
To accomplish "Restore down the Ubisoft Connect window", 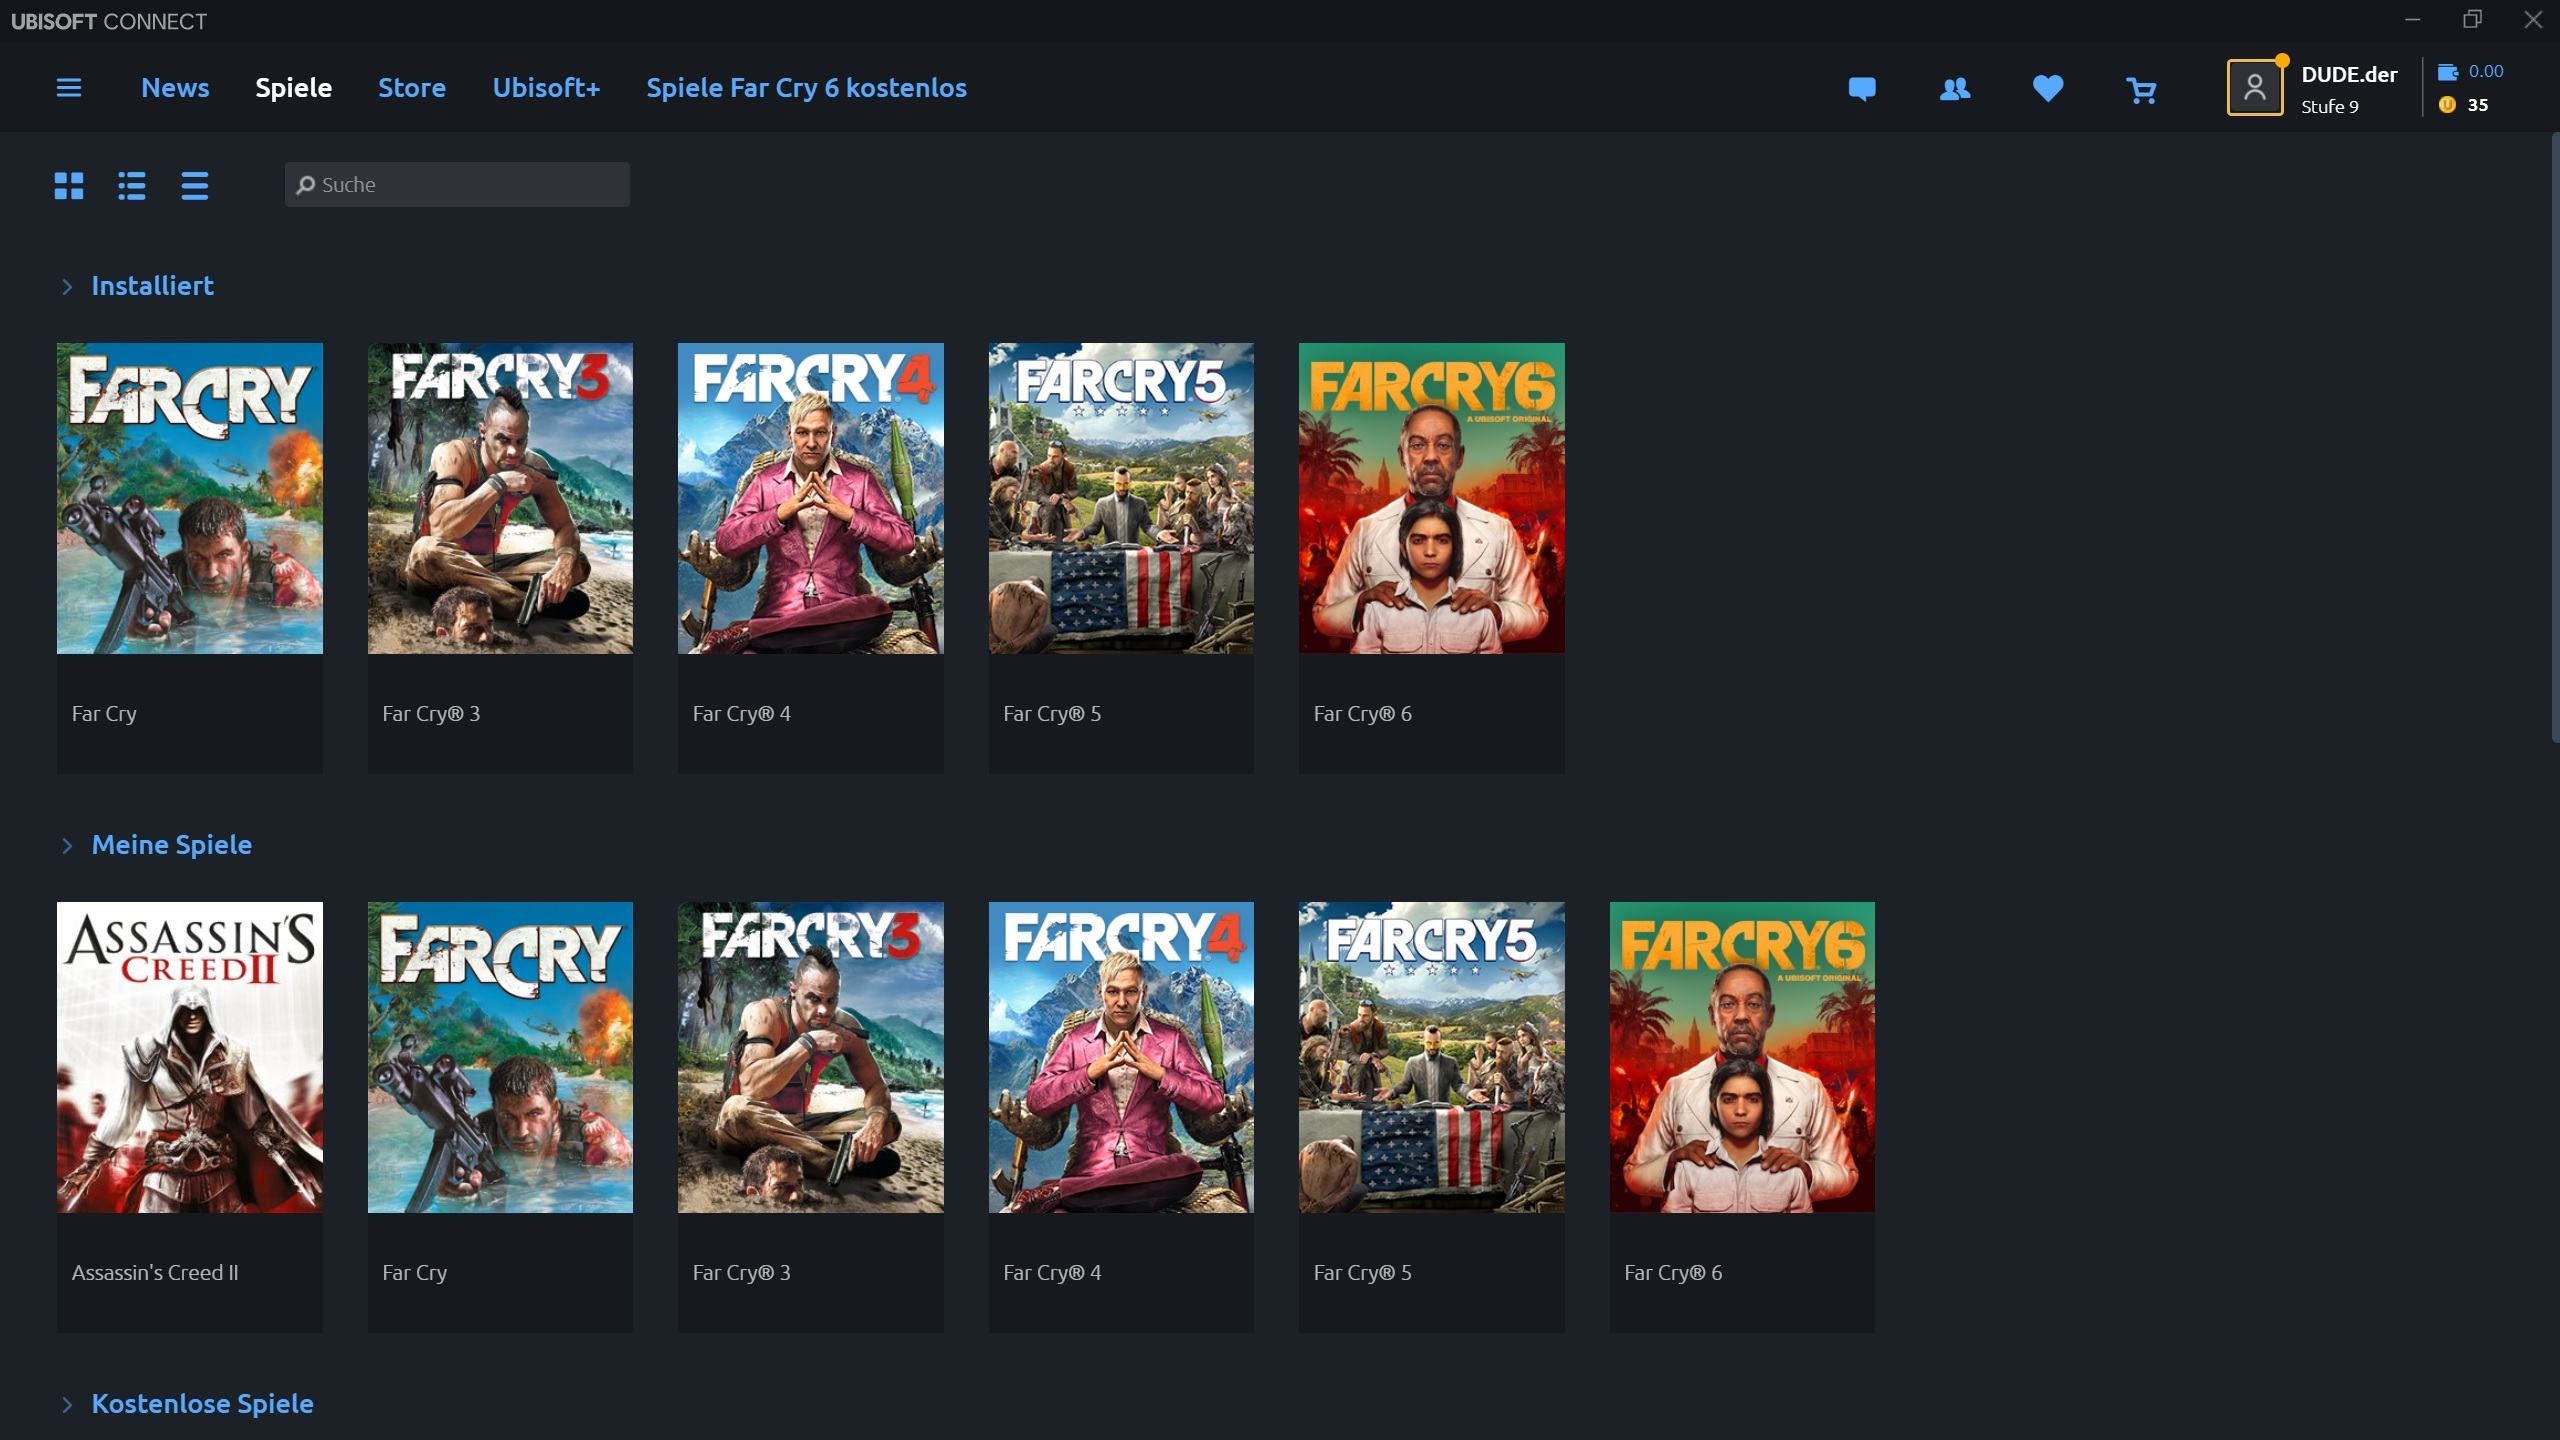I will coord(2473,20).
